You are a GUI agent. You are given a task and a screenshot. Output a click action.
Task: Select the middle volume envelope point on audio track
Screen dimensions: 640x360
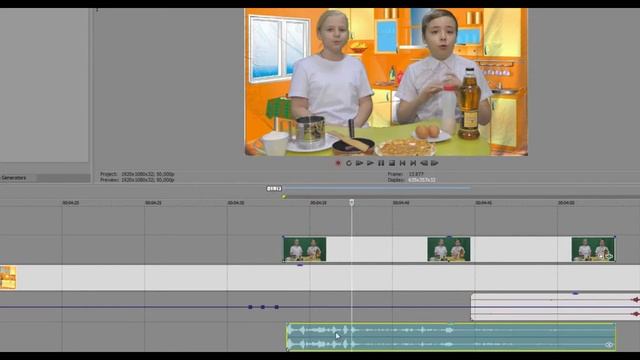click(263, 307)
